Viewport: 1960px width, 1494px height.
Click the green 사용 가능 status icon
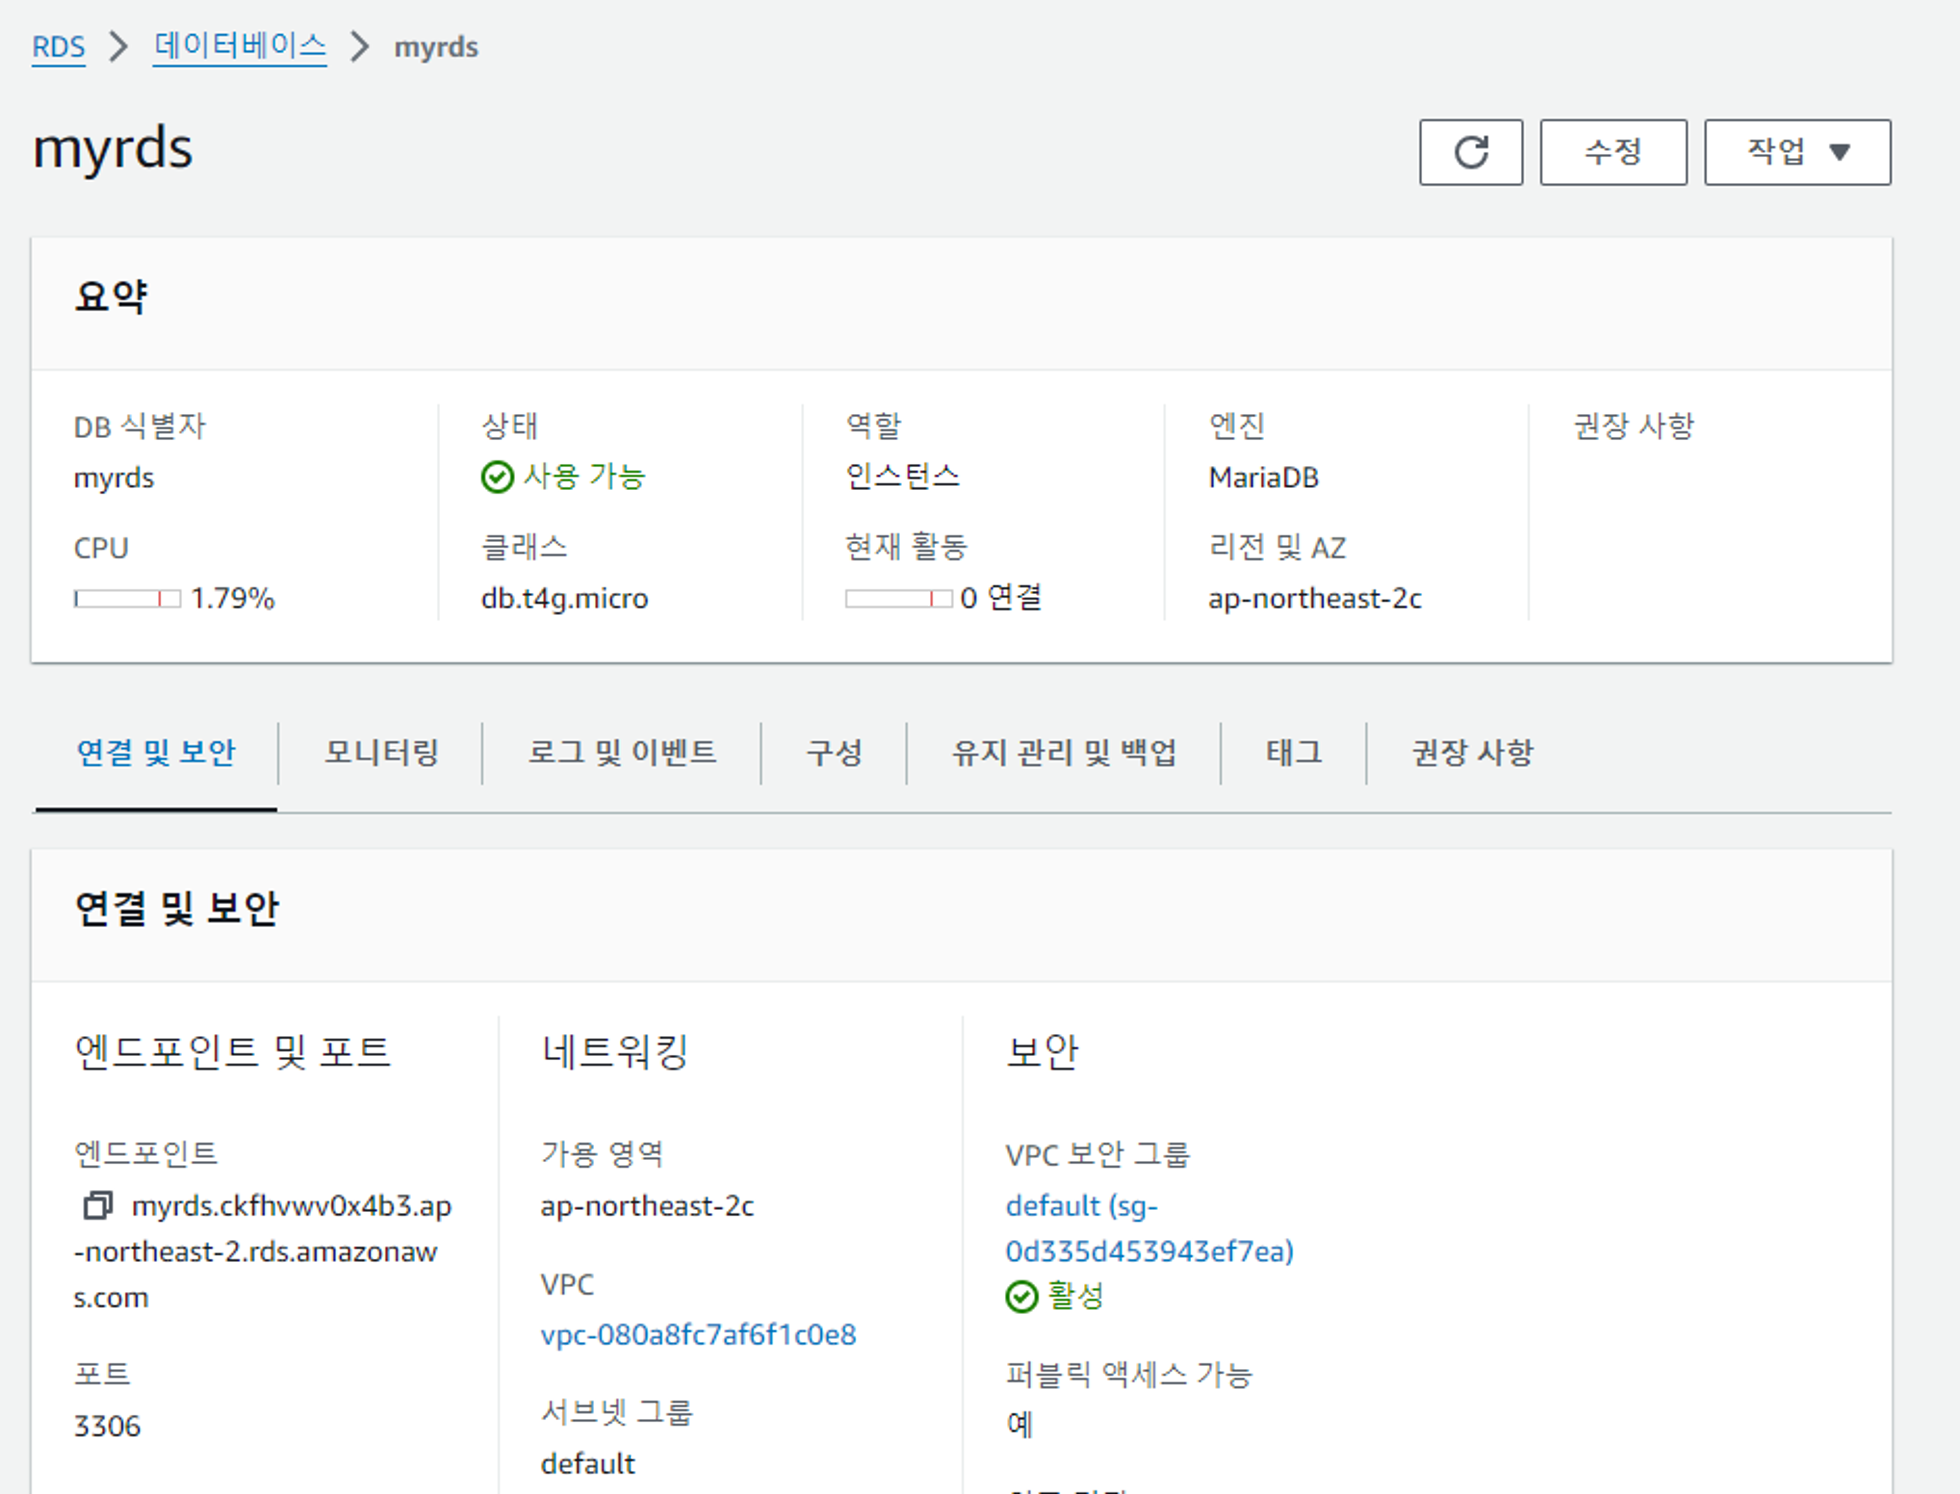[x=497, y=477]
